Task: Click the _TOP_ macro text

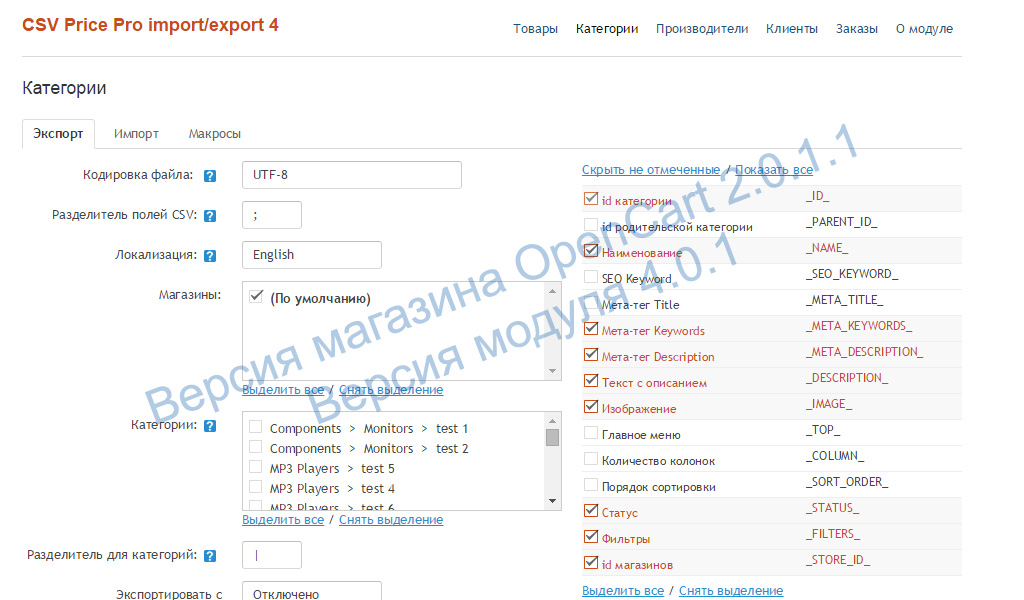Action: [x=823, y=430]
